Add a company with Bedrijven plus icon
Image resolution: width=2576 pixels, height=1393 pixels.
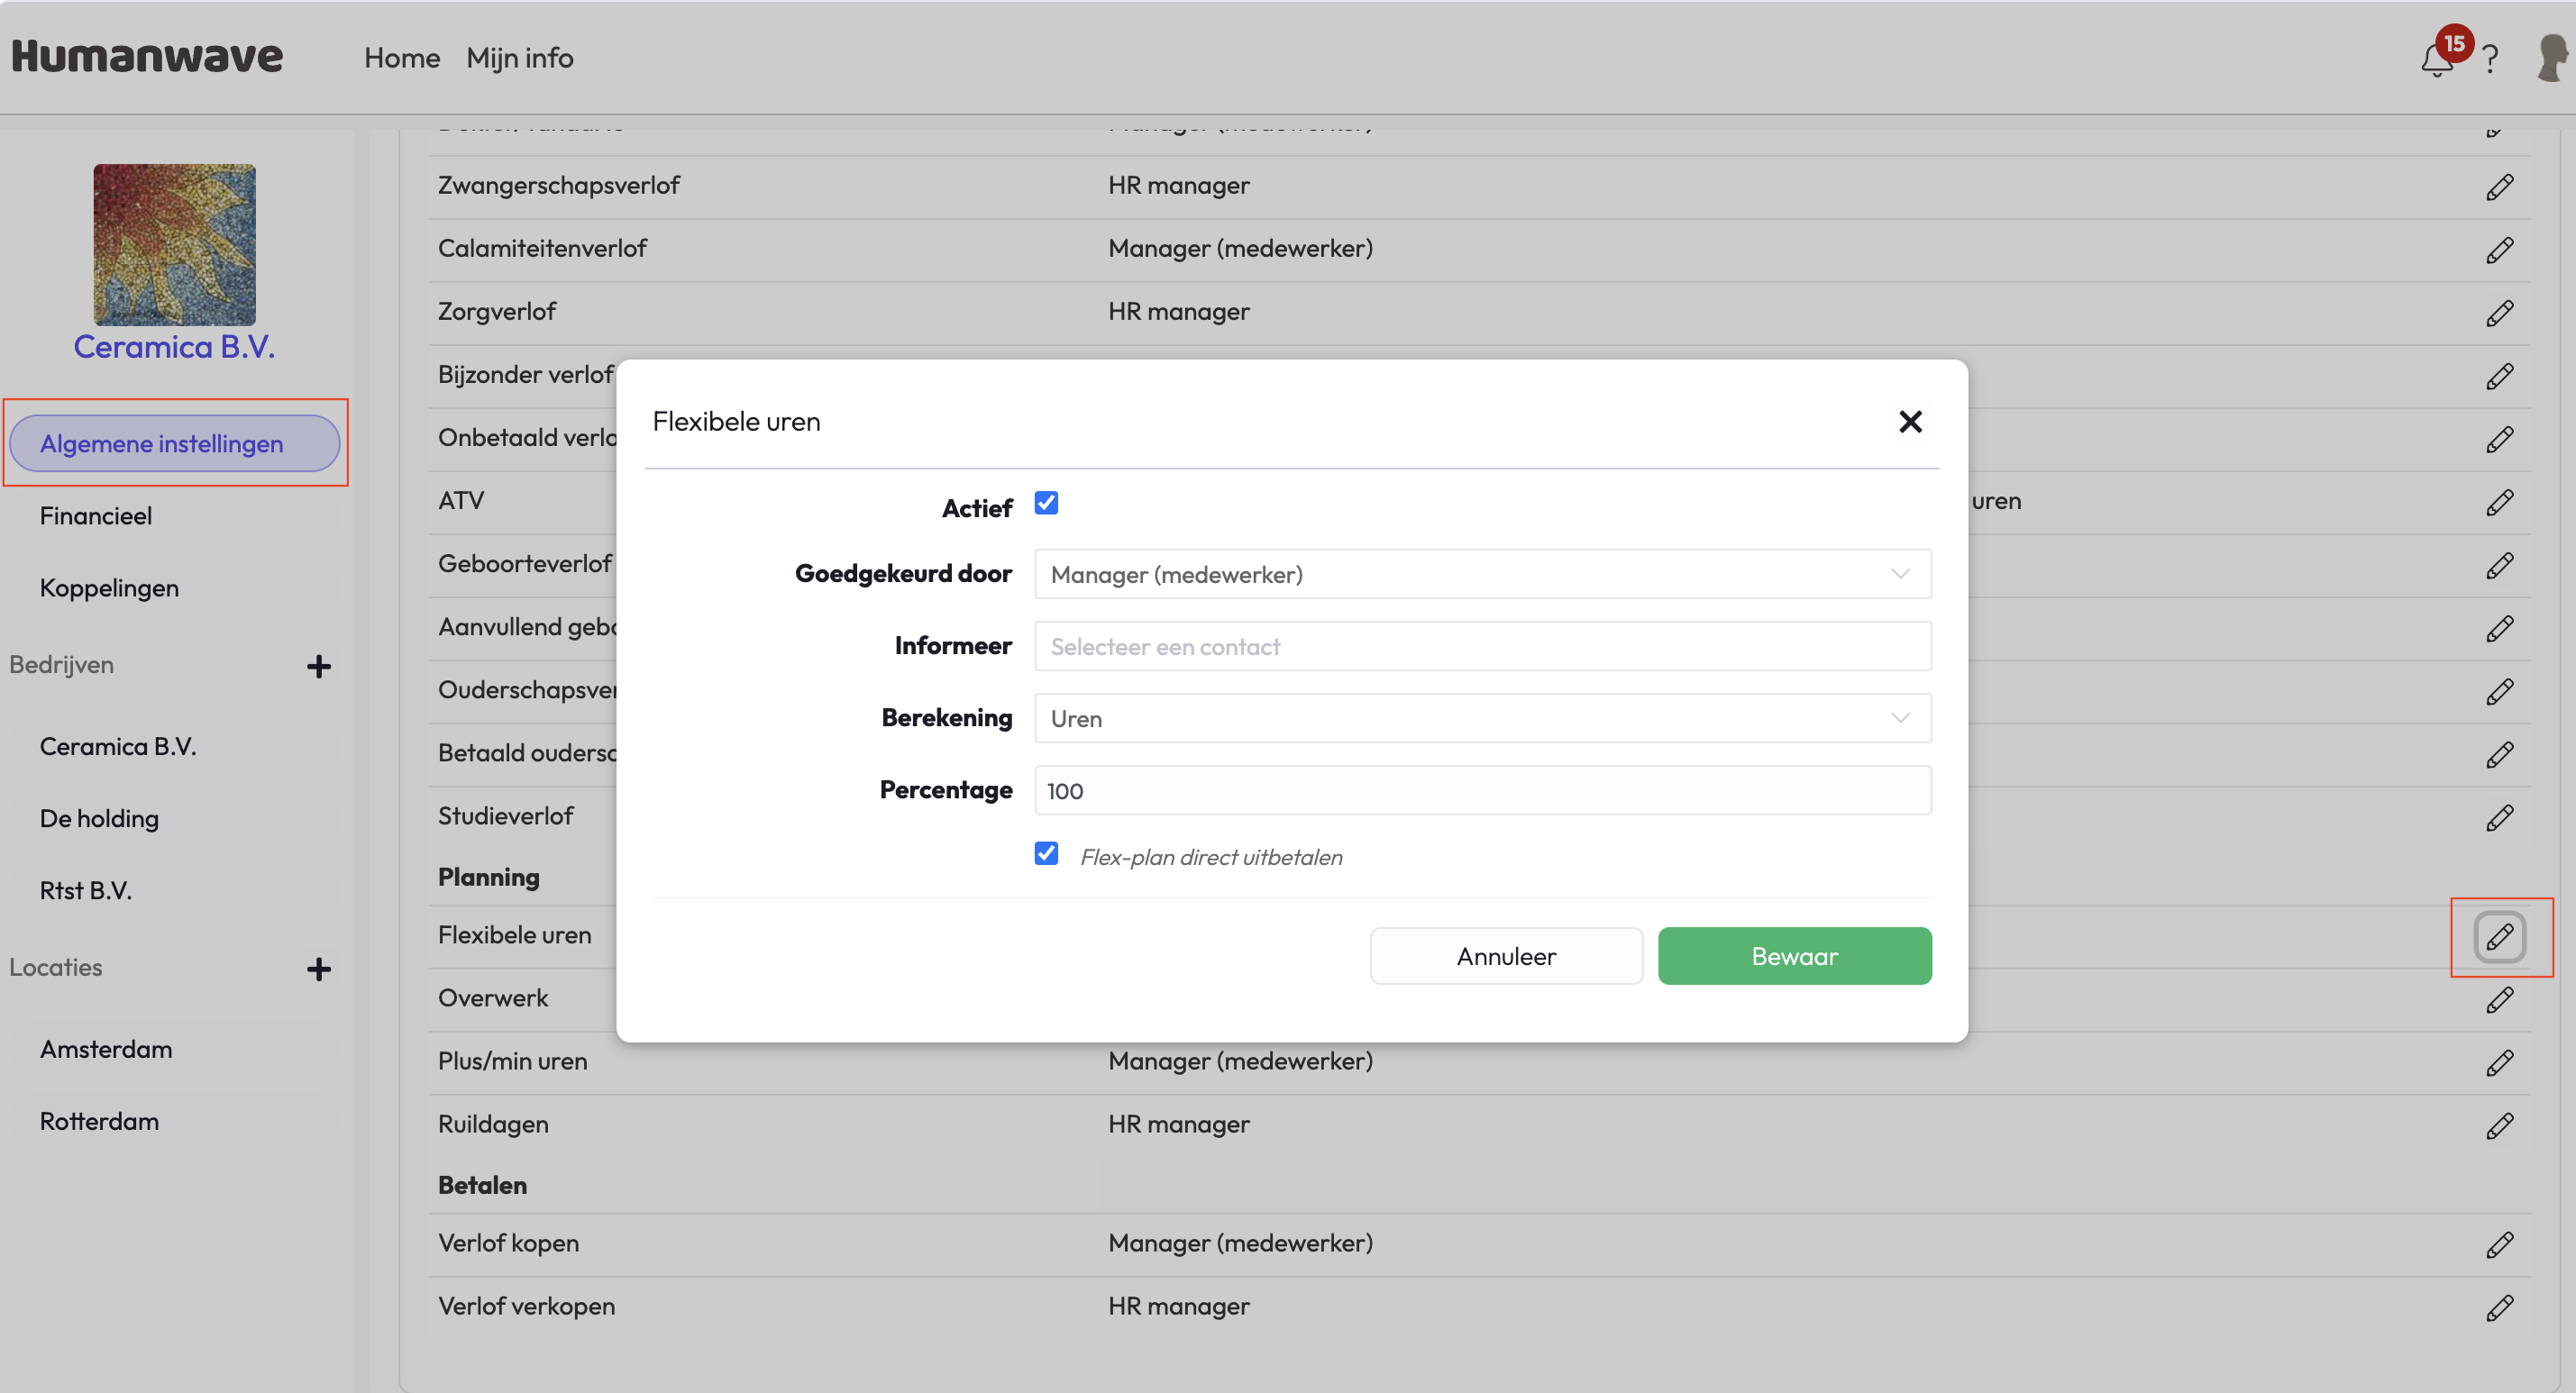pyautogui.click(x=318, y=666)
